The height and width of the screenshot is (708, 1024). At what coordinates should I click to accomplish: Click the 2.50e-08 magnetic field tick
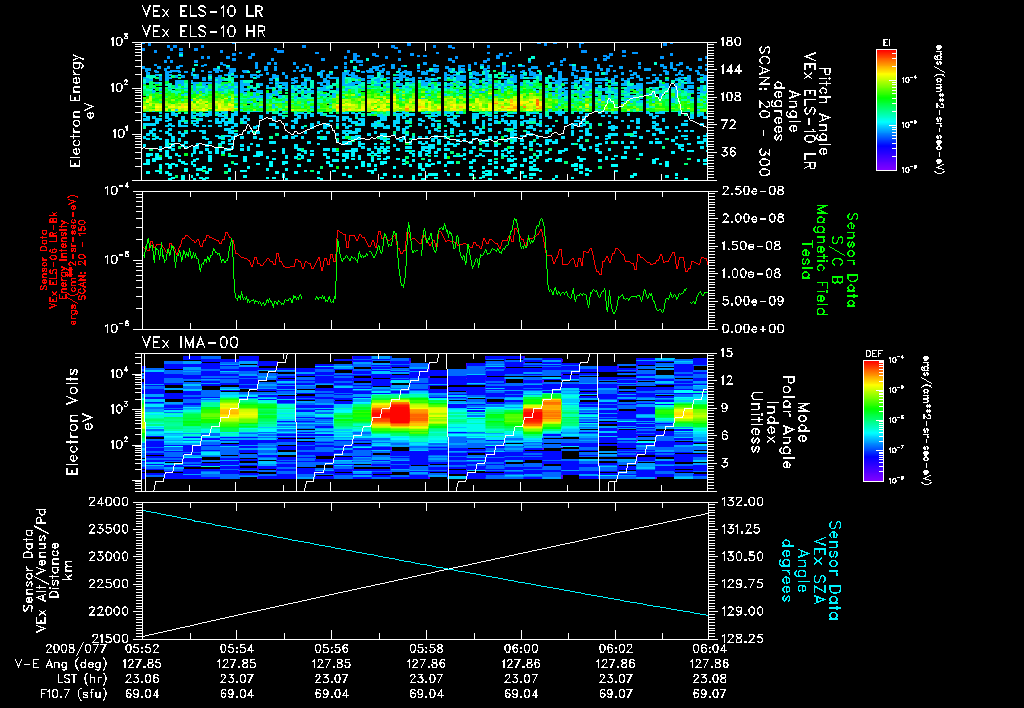752,191
